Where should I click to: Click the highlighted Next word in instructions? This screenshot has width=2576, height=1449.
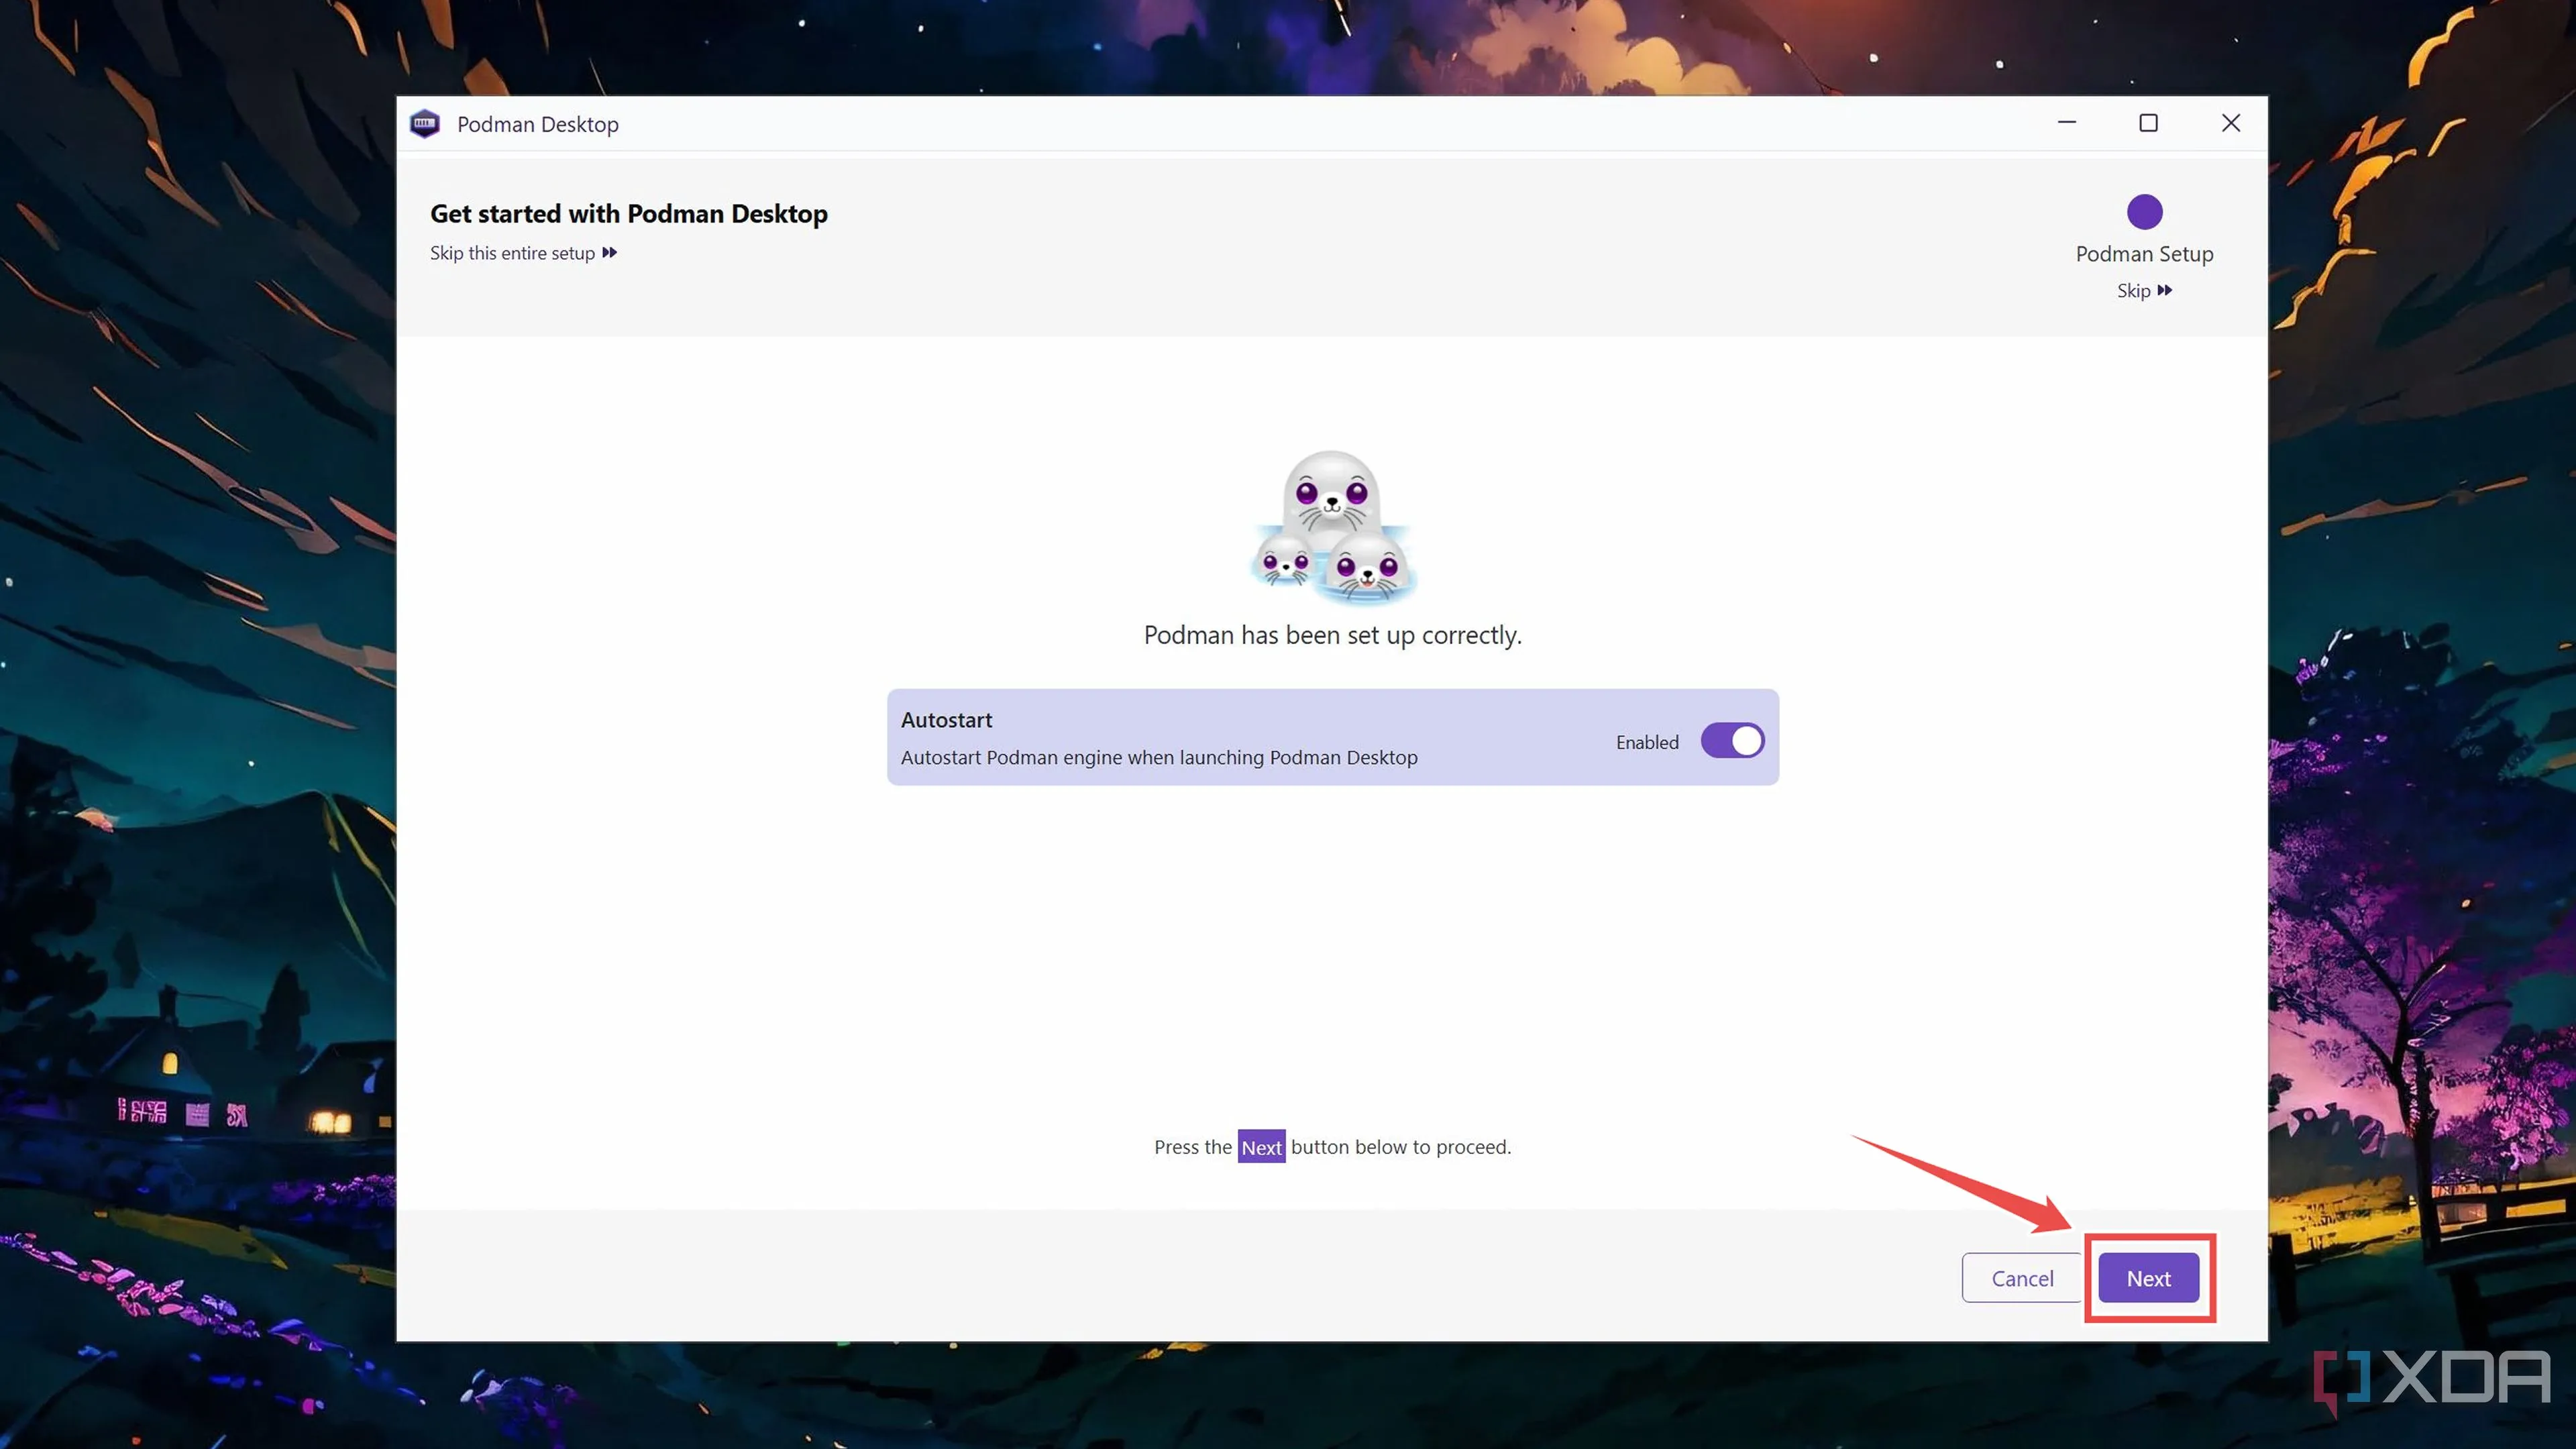click(x=1261, y=1147)
